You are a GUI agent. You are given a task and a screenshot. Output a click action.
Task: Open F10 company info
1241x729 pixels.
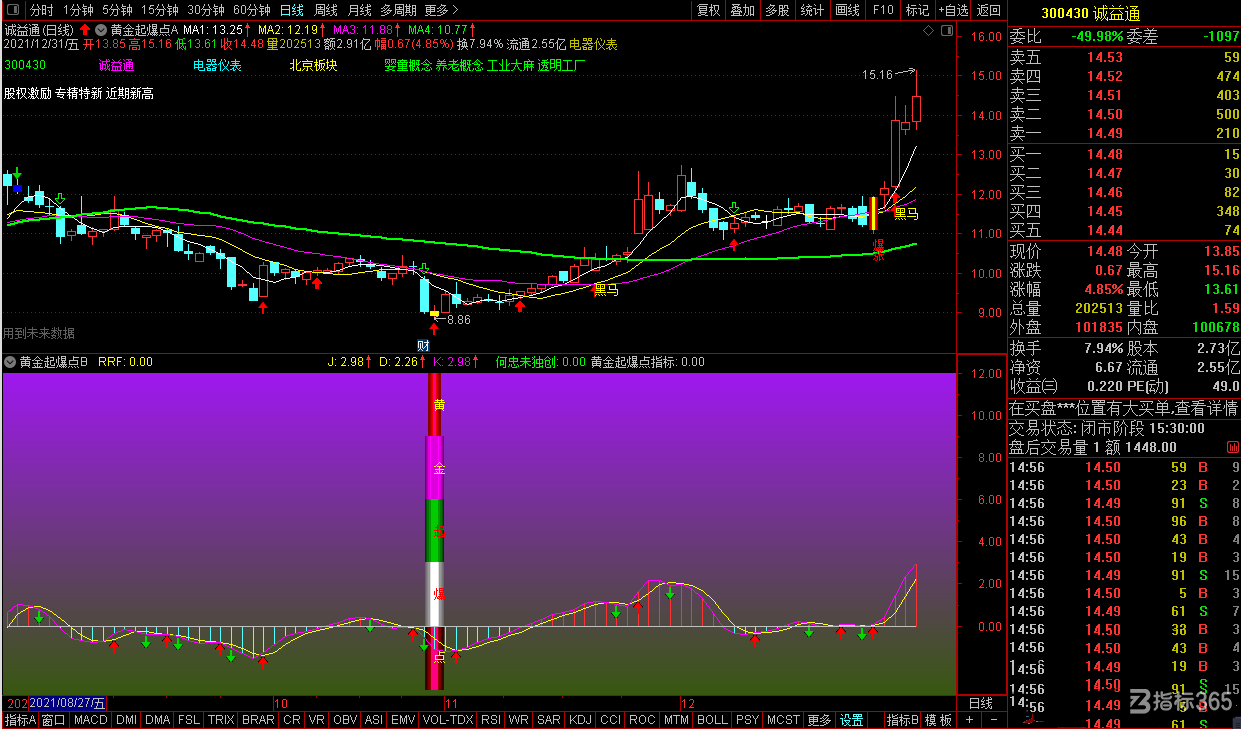point(883,10)
